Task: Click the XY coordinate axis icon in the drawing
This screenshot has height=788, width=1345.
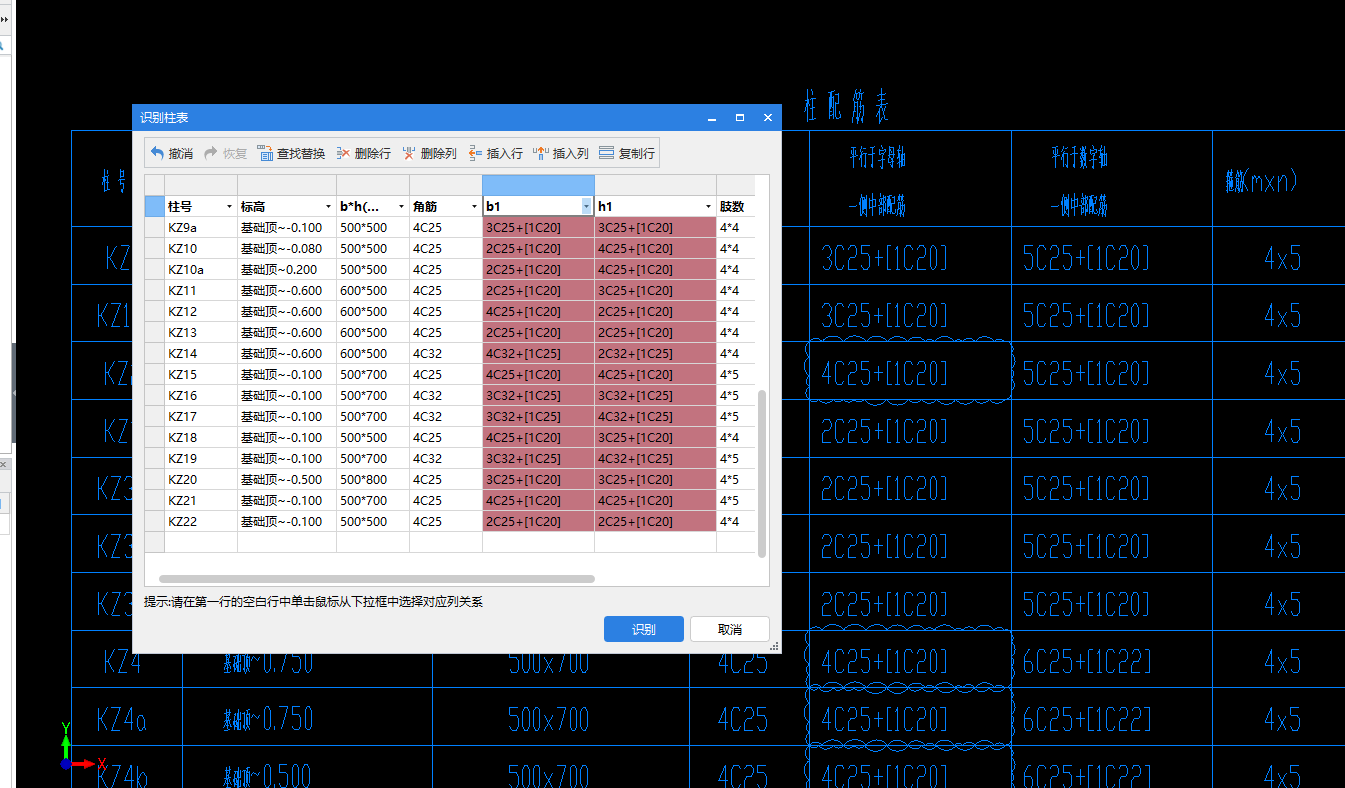Action: [82, 747]
